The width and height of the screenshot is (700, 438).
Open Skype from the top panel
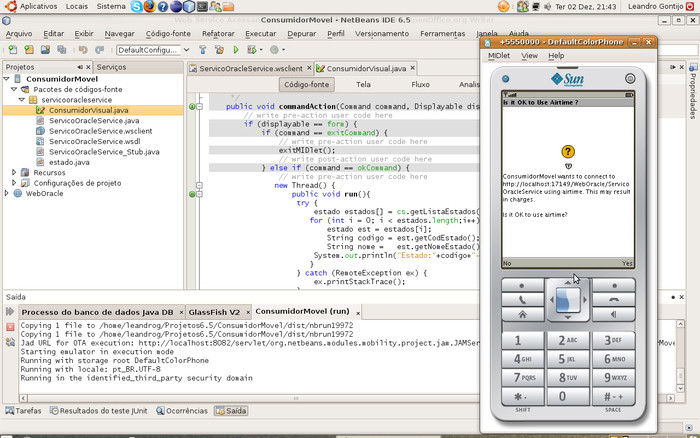(x=137, y=6)
